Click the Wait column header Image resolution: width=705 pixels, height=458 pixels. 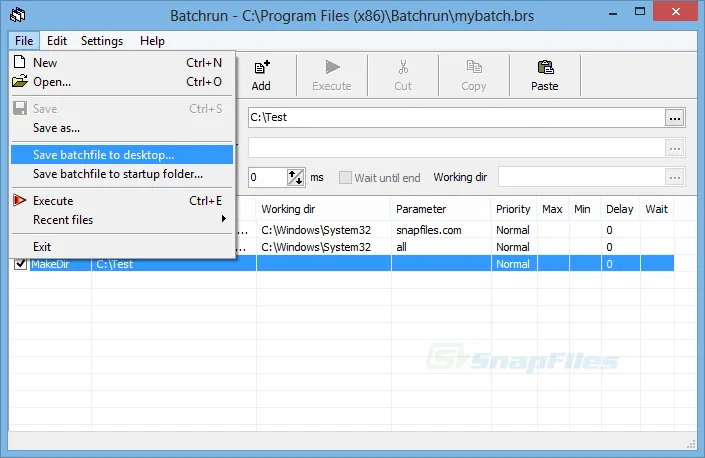tap(657, 209)
